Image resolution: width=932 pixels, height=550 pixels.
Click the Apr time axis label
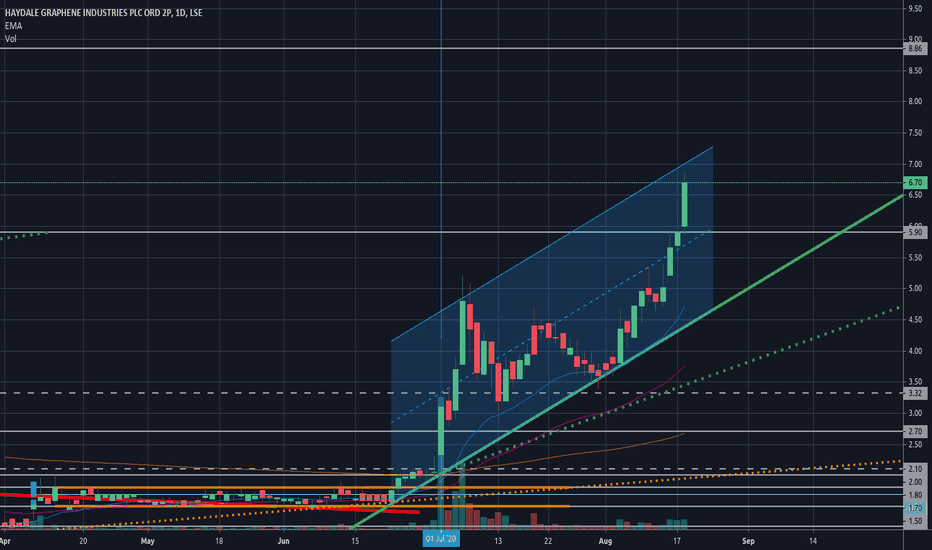(6, 541)
